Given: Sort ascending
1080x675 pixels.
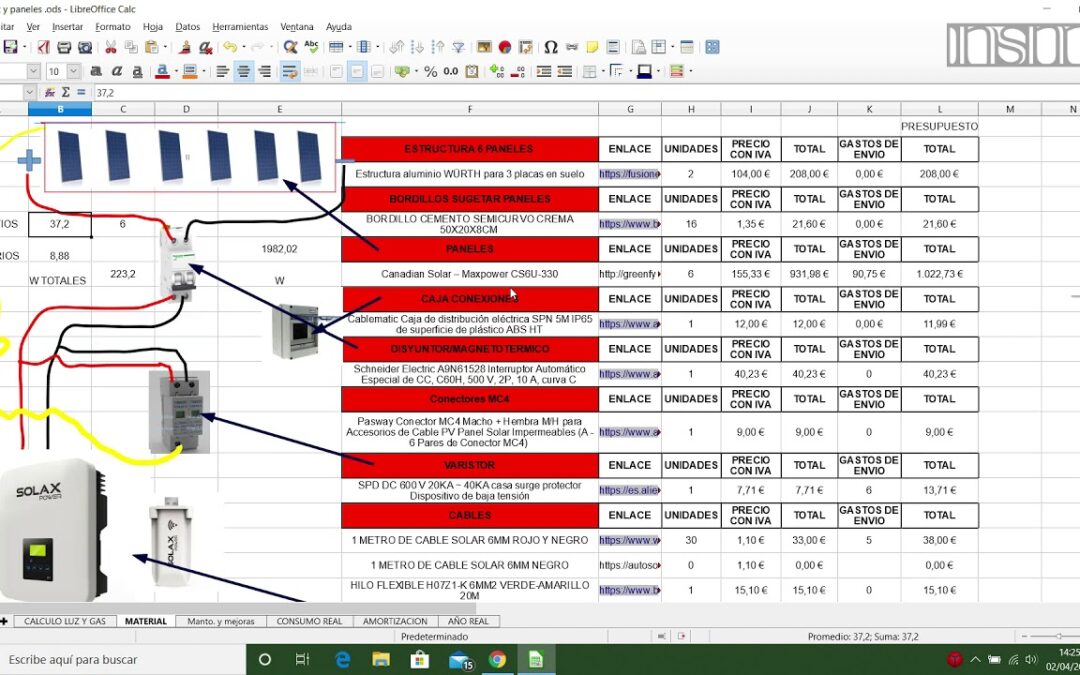Looking at the screenshot, I should 417,47.
